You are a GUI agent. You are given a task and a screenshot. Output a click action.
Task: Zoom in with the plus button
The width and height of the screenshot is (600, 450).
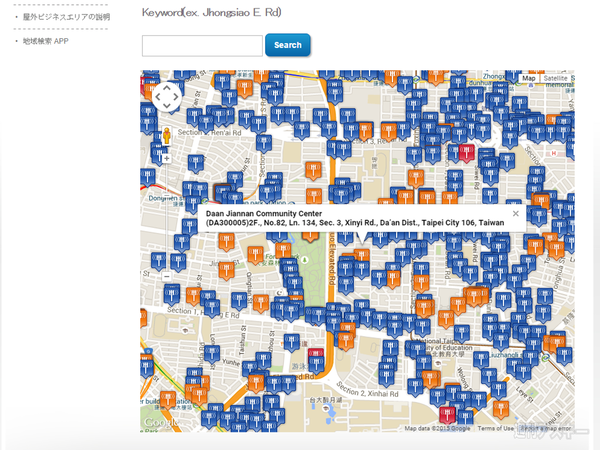[166, 158]
